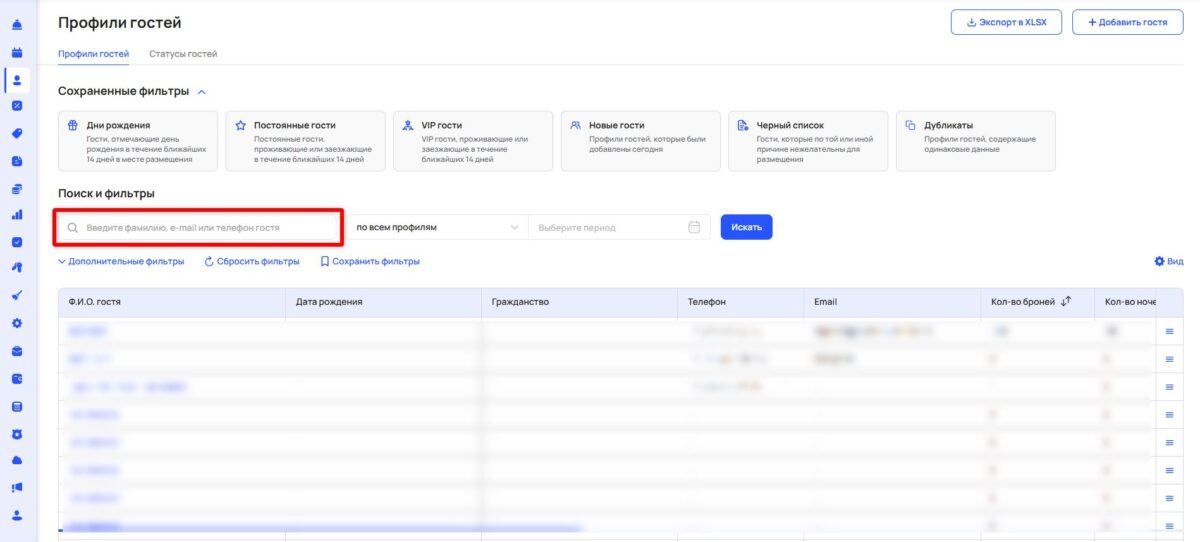Click the megaphone icon in left sidebar
1200x542 pixels.
(17, 488)
